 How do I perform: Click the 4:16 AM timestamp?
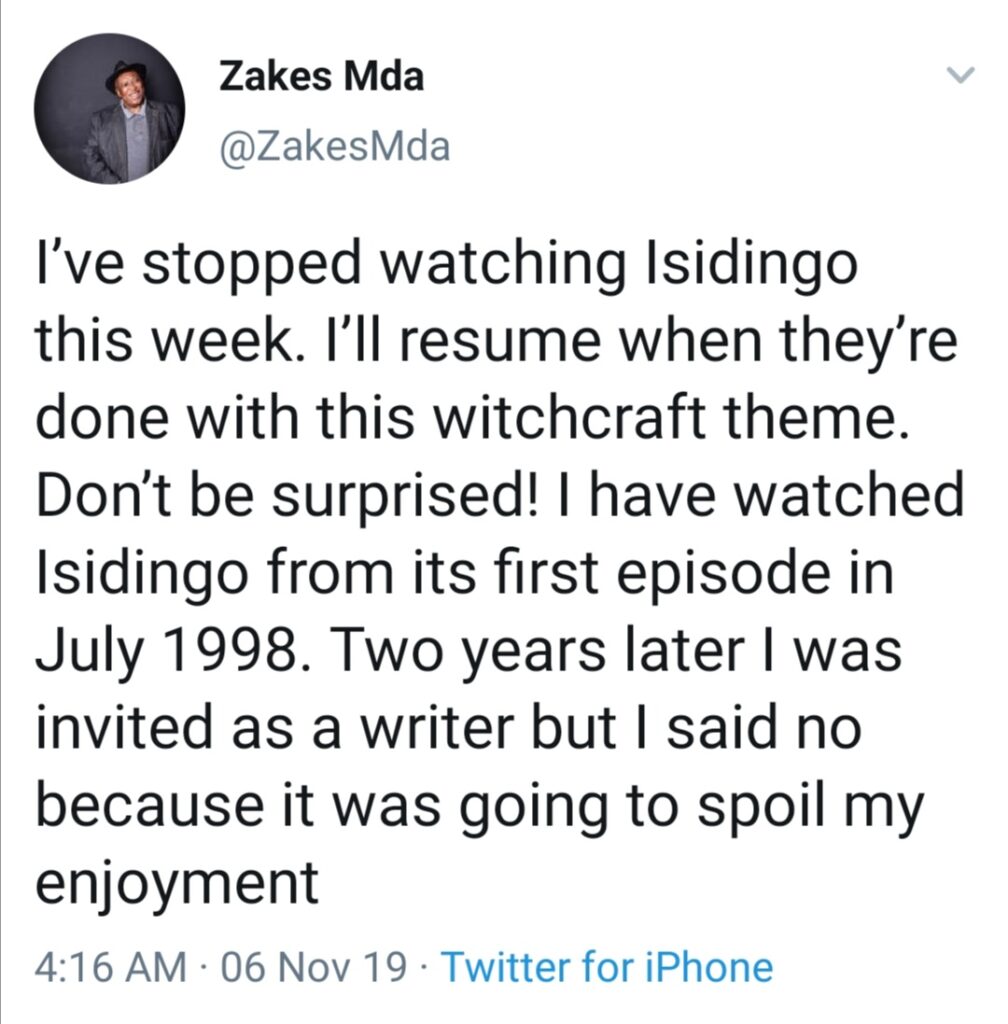pos(110,967)
